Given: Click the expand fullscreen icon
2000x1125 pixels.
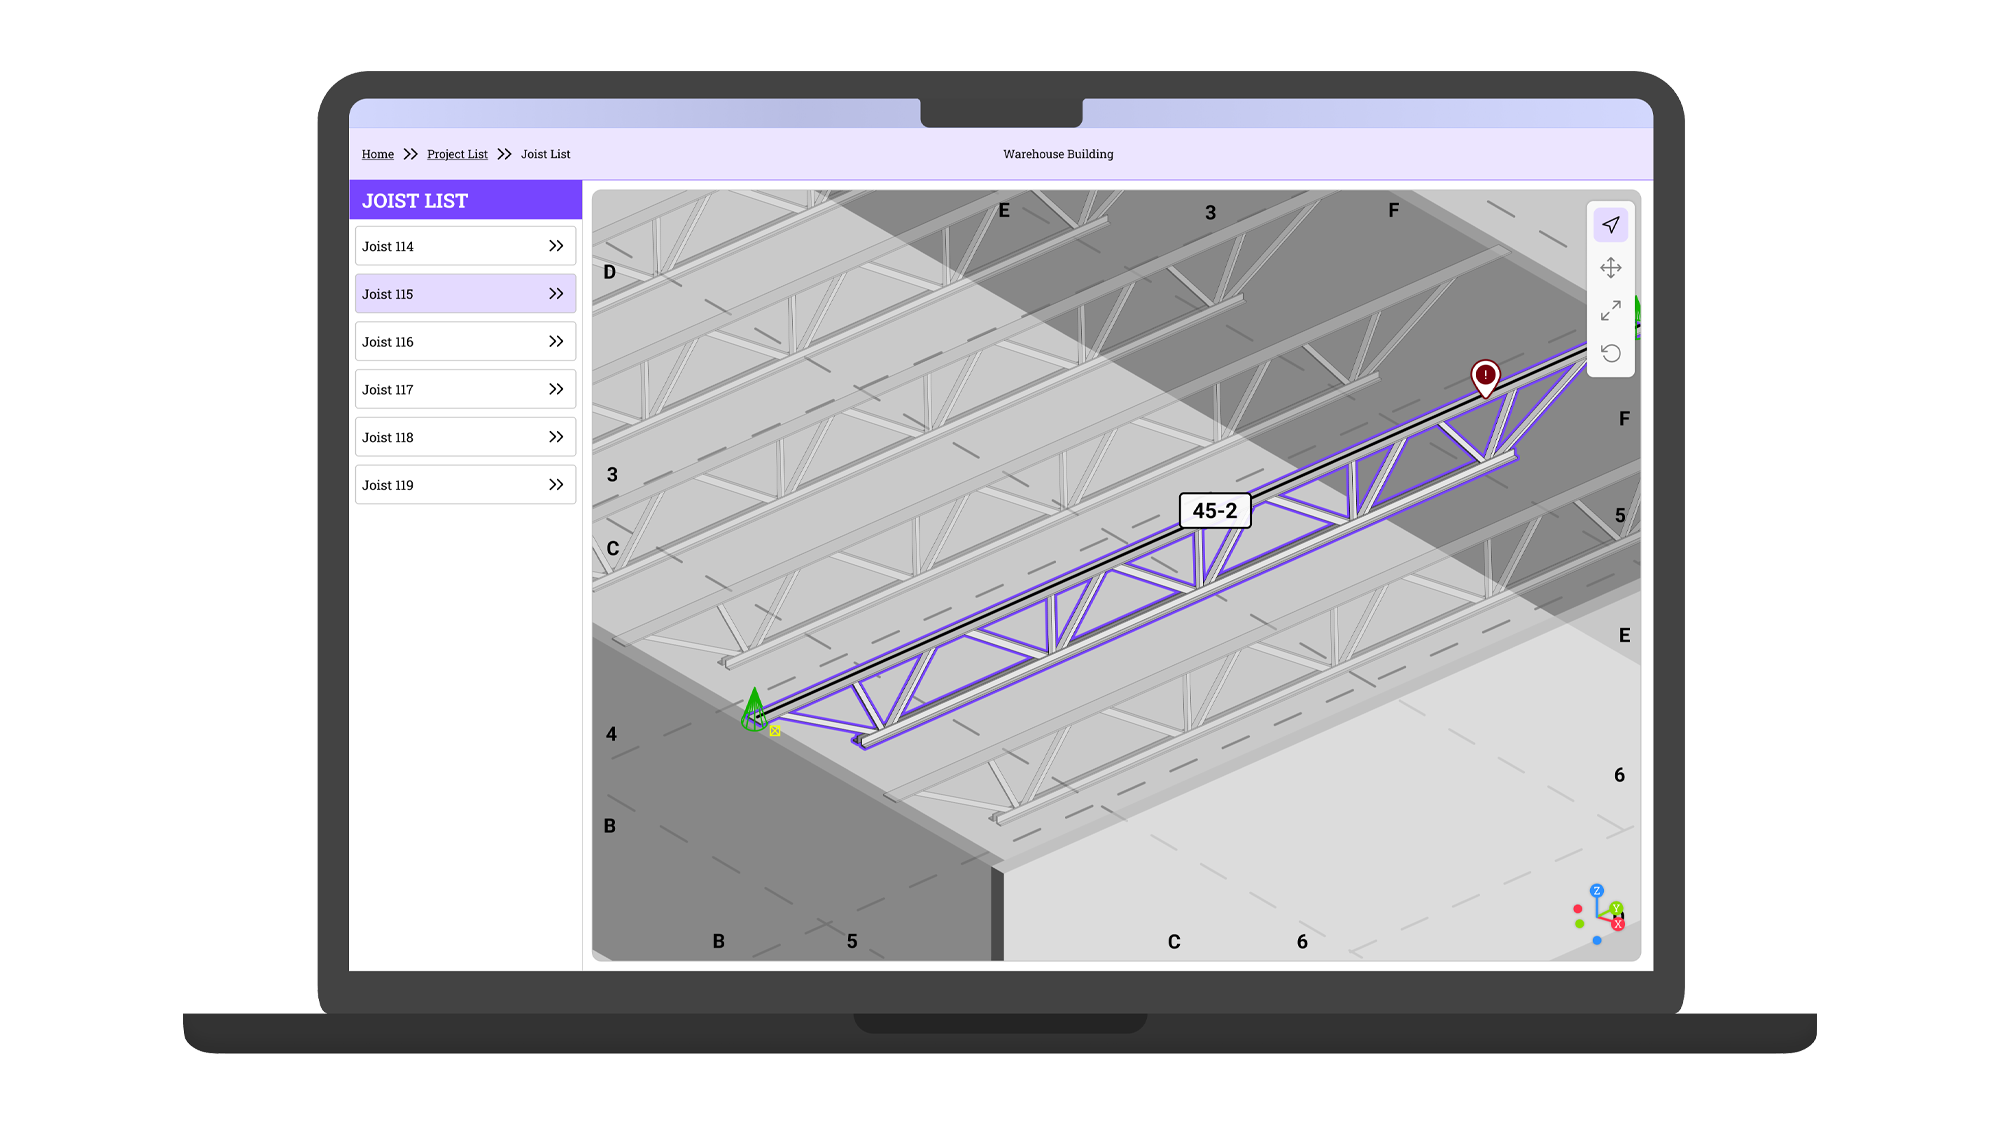Looking at the screenshot, I should pyautogui.click(x=1610, y=311).
